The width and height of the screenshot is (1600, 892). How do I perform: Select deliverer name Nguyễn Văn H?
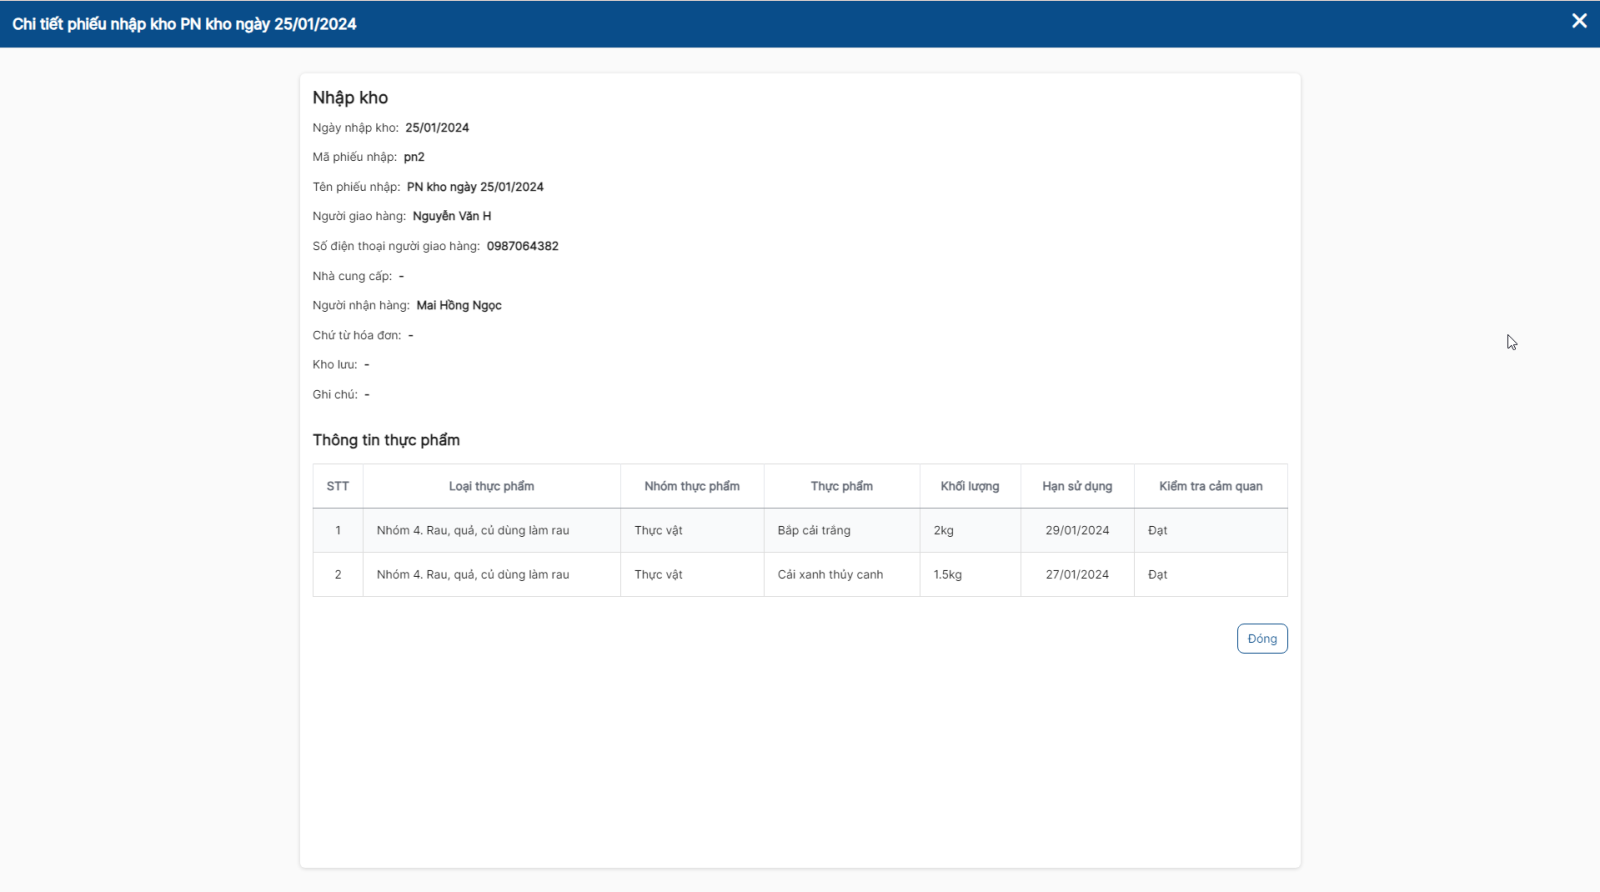pos(452,216)
